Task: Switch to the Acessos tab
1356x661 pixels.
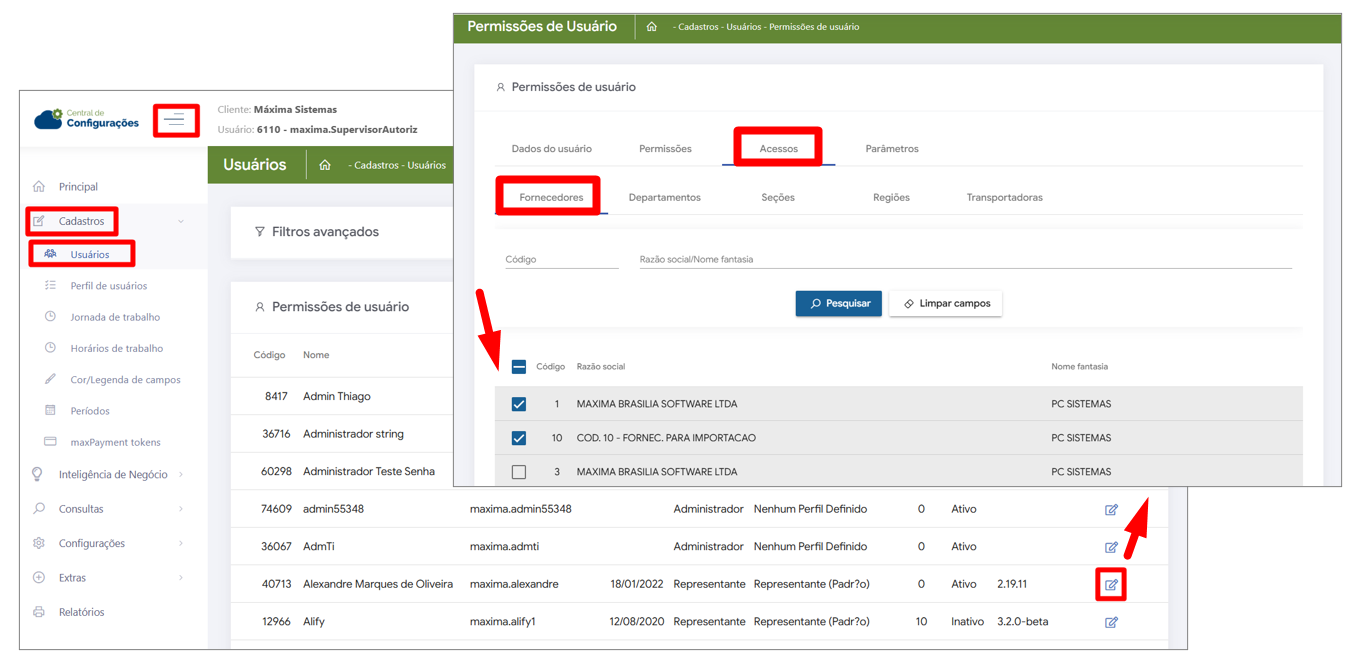Action: 778,149
